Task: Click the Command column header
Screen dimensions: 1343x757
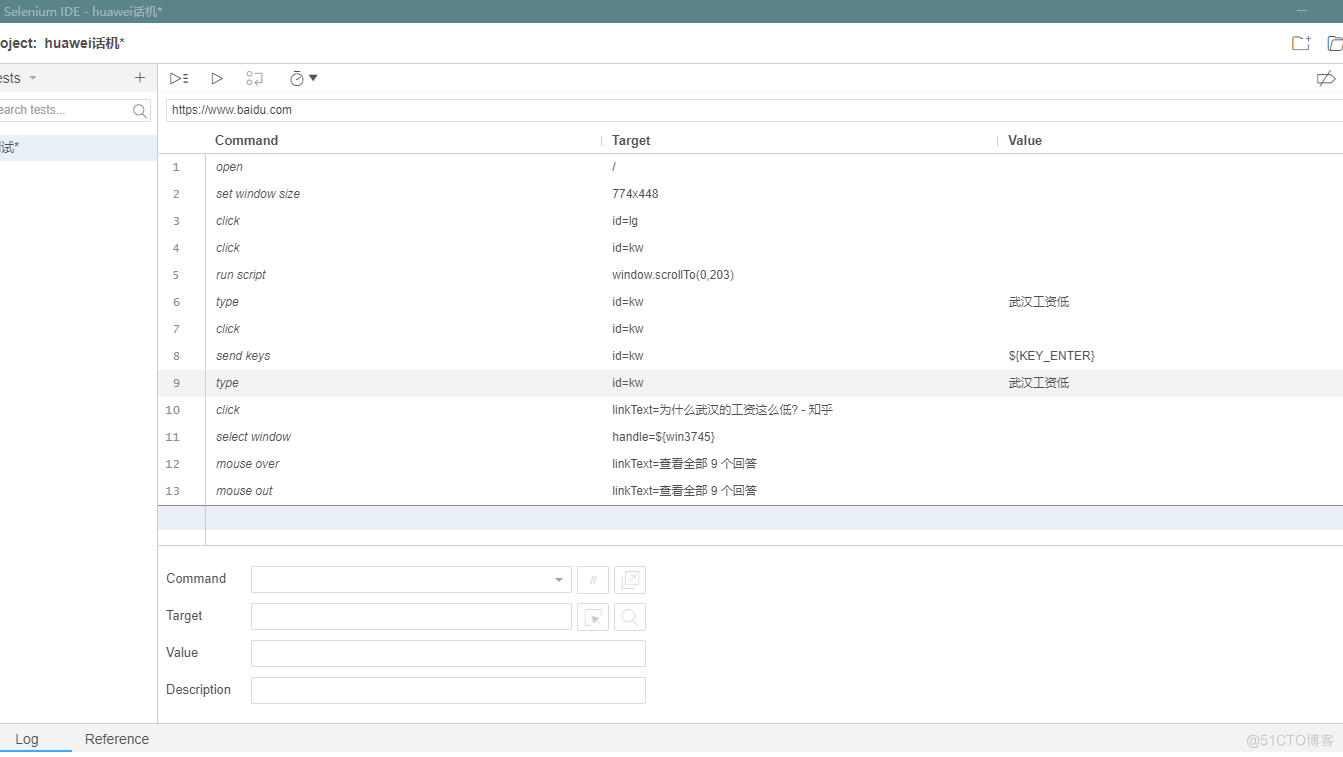Action: [x=246, y=140]
